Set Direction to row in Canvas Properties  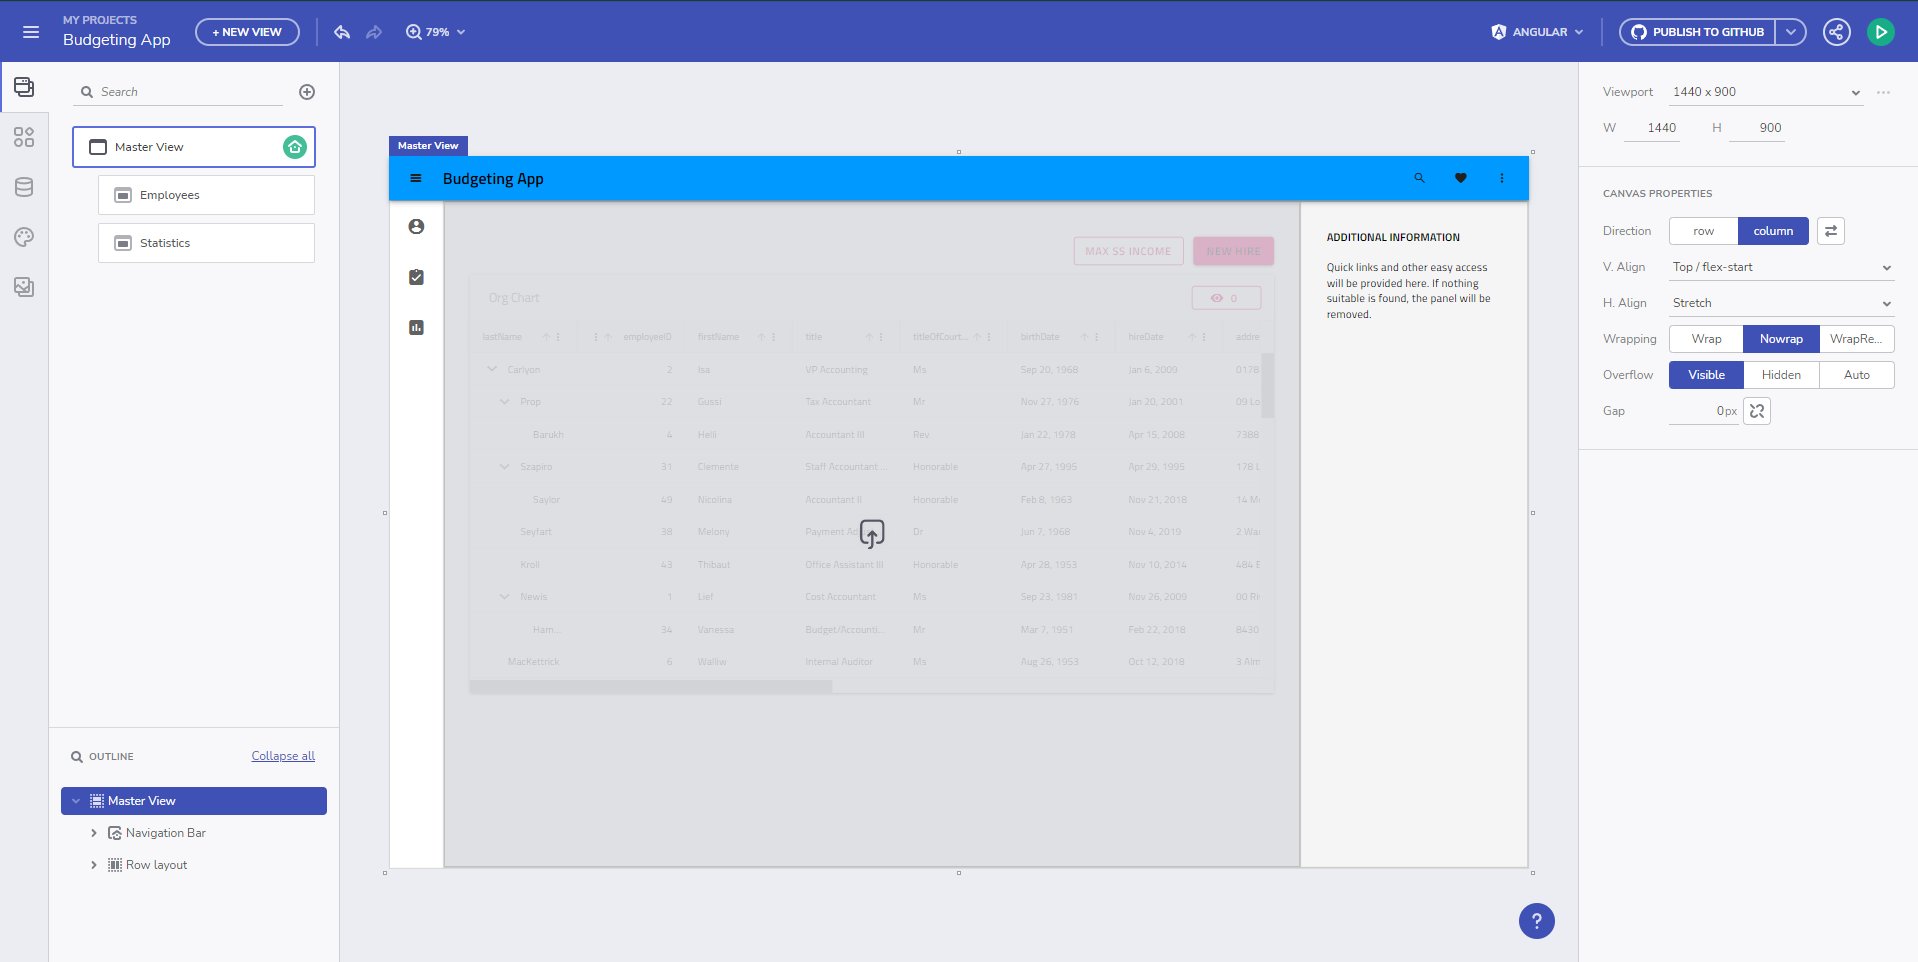coord(1702,231)
